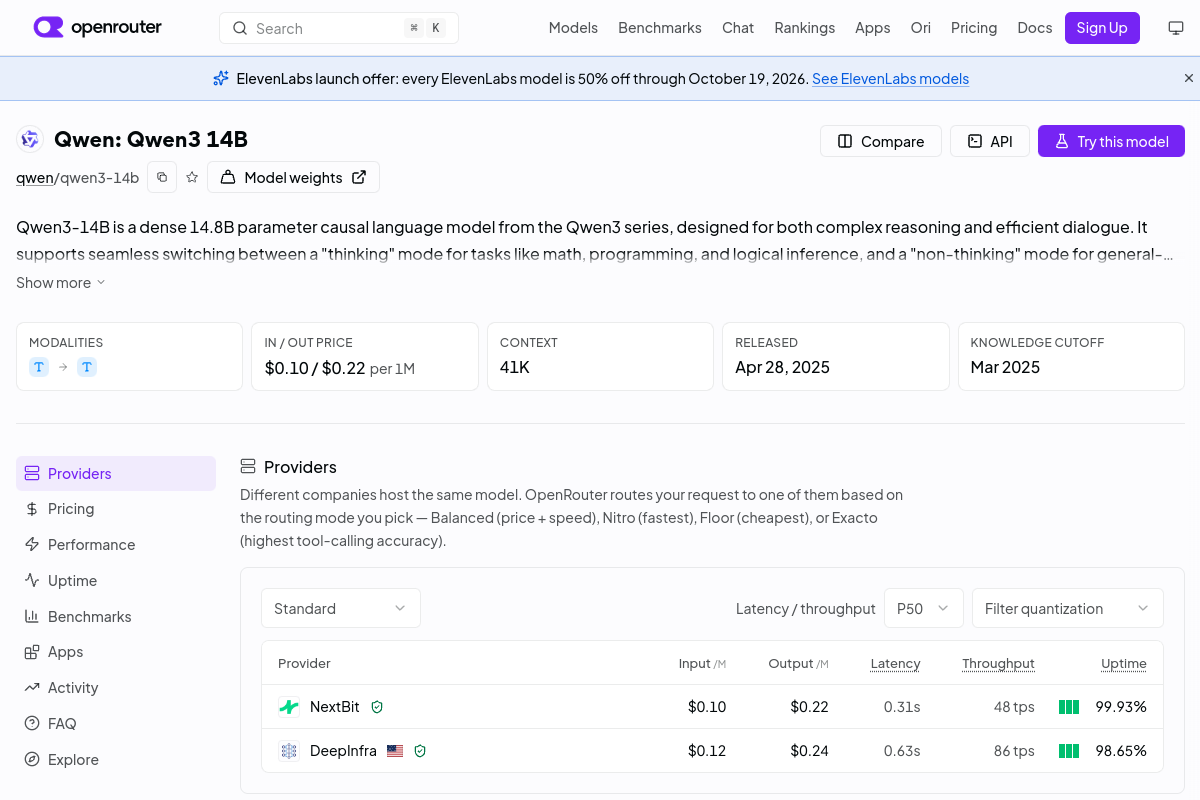Star the Qwen3 14B model as favorite
This screenshot has width=1200, height=800.
coord(192,177)
